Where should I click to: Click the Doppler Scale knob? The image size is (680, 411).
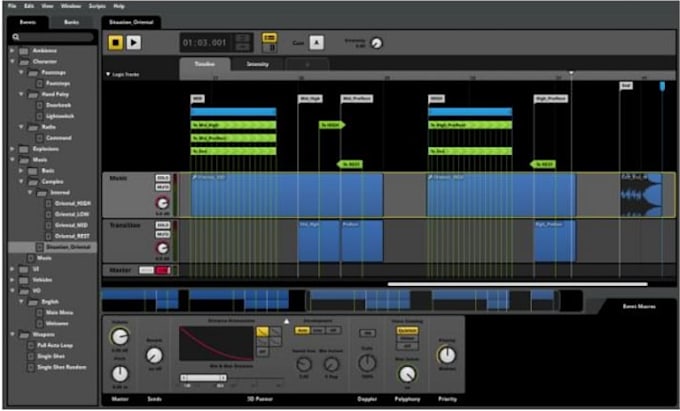pos(367,363)
